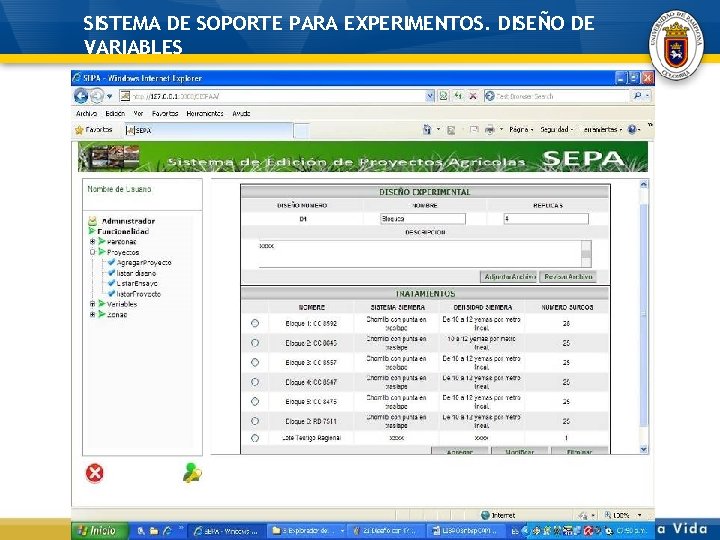Stop loading with the red X icon
This screenshot has width=720, height=540.
472,96
